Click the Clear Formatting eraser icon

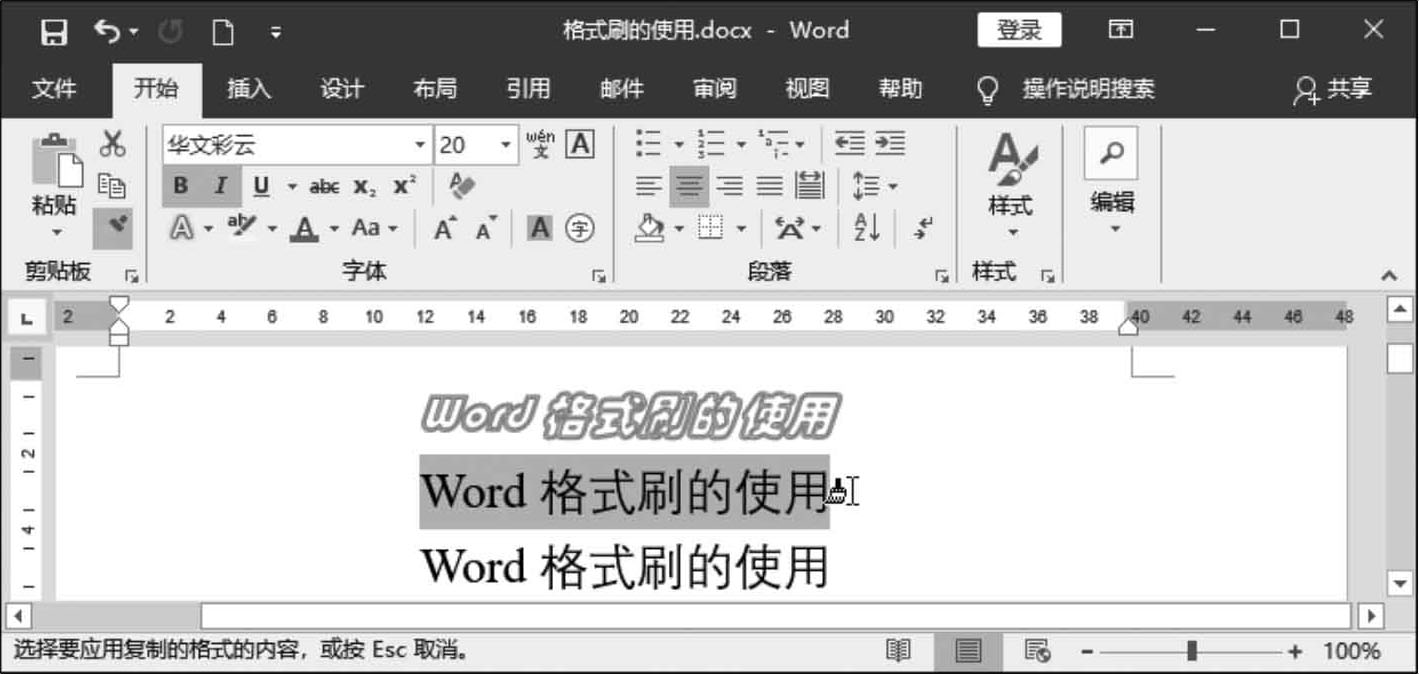(462, 186)
